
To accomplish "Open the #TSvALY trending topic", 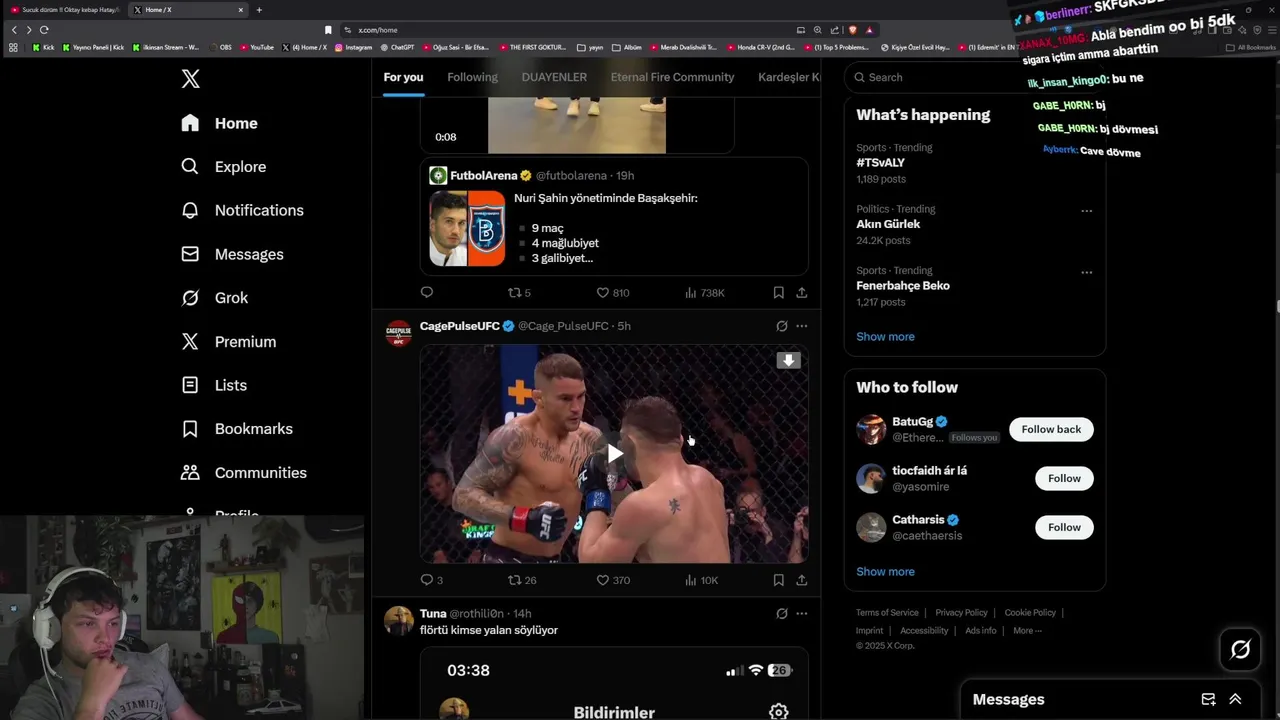I will pos(880,163).
